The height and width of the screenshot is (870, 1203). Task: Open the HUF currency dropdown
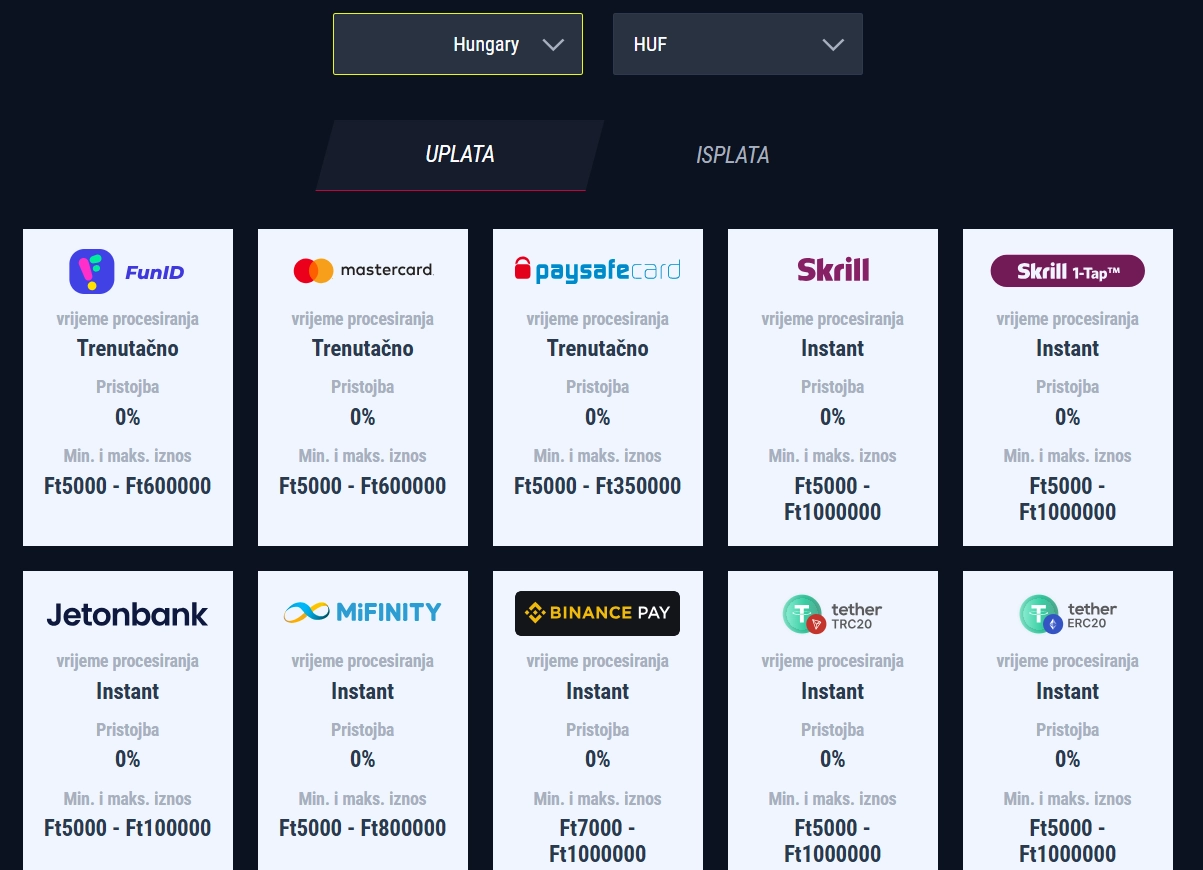[x=738, y=44]
